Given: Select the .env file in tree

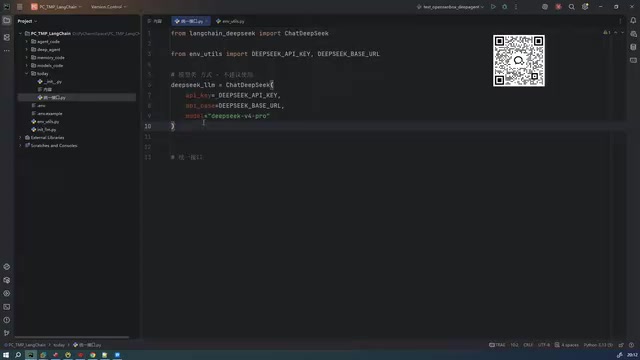Looking at the screenshot, I should tap(39, 105).
